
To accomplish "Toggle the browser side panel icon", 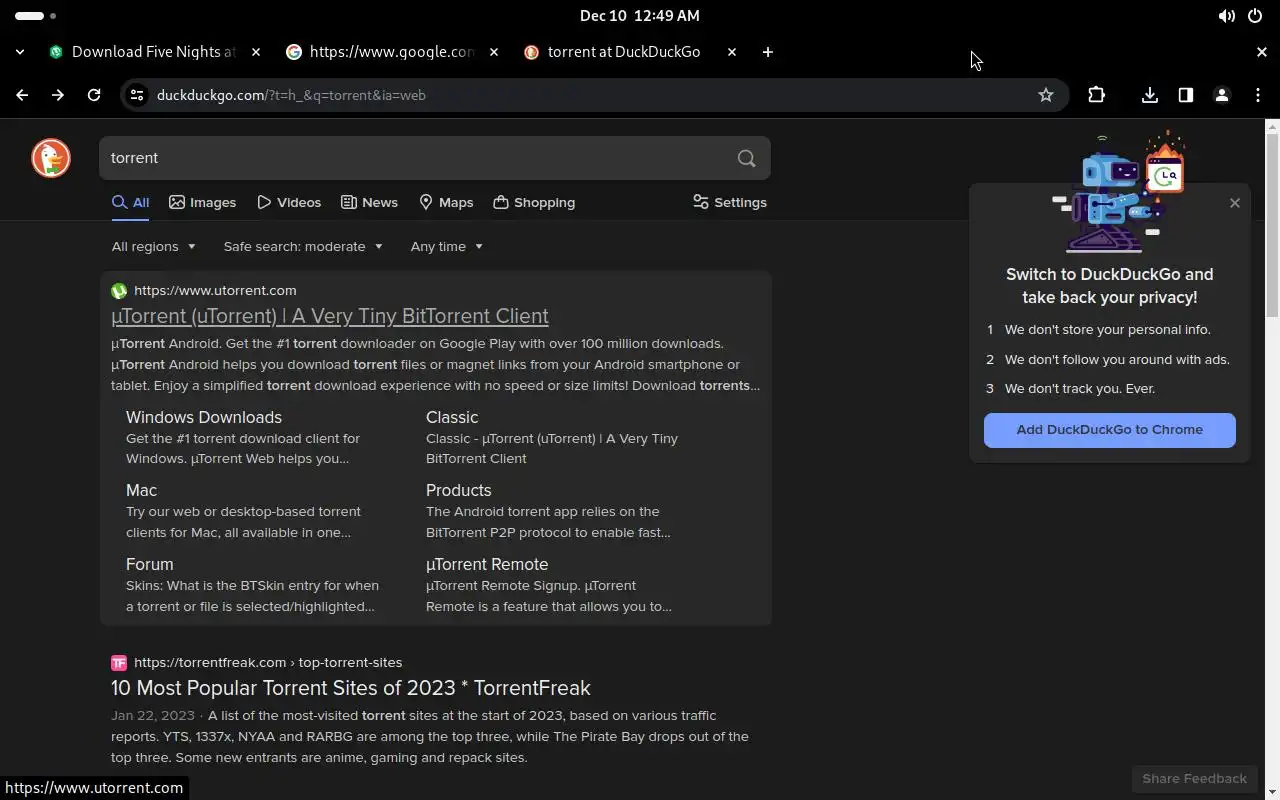I will 1186,95.
